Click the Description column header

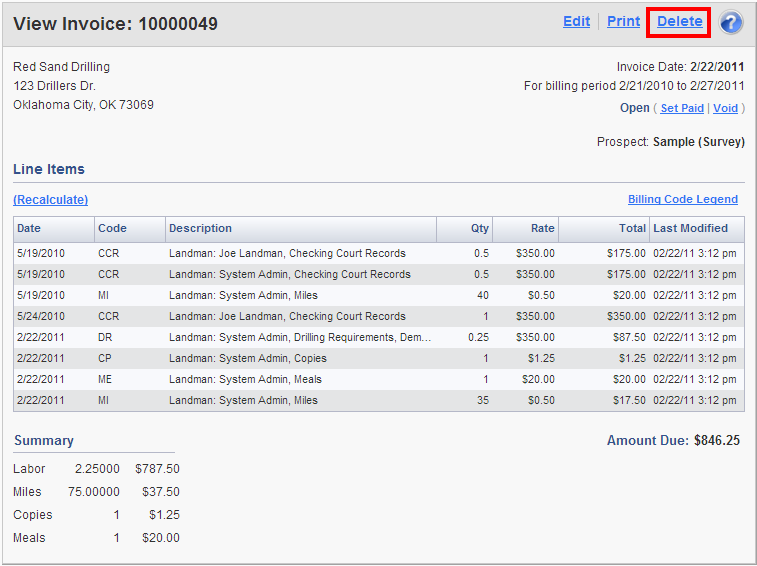point(200,228)
